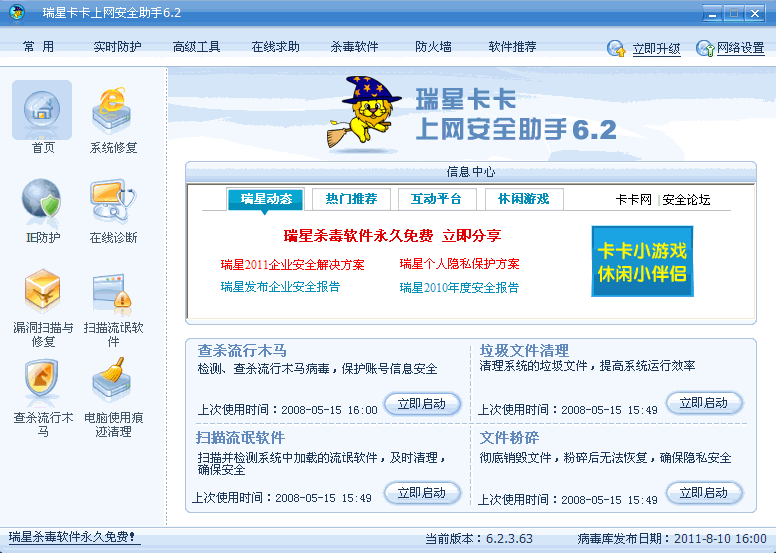Switch to the 互动平台 tab
Viewport: 776px width, 553px height.
coord(436,199)
